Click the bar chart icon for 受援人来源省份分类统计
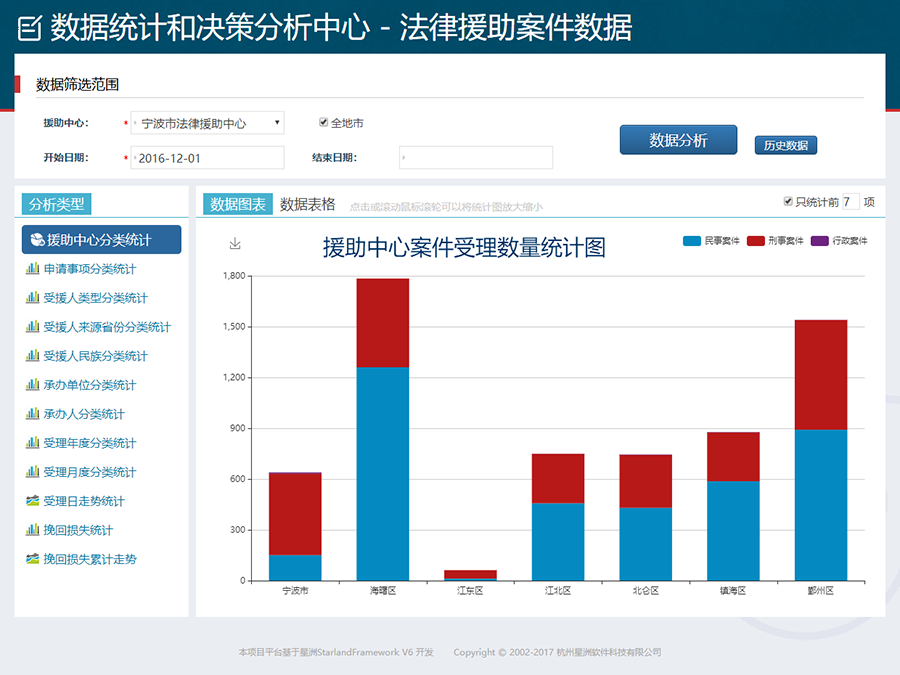This screenshot has width=900, height=675. click(x=33, y=327)
